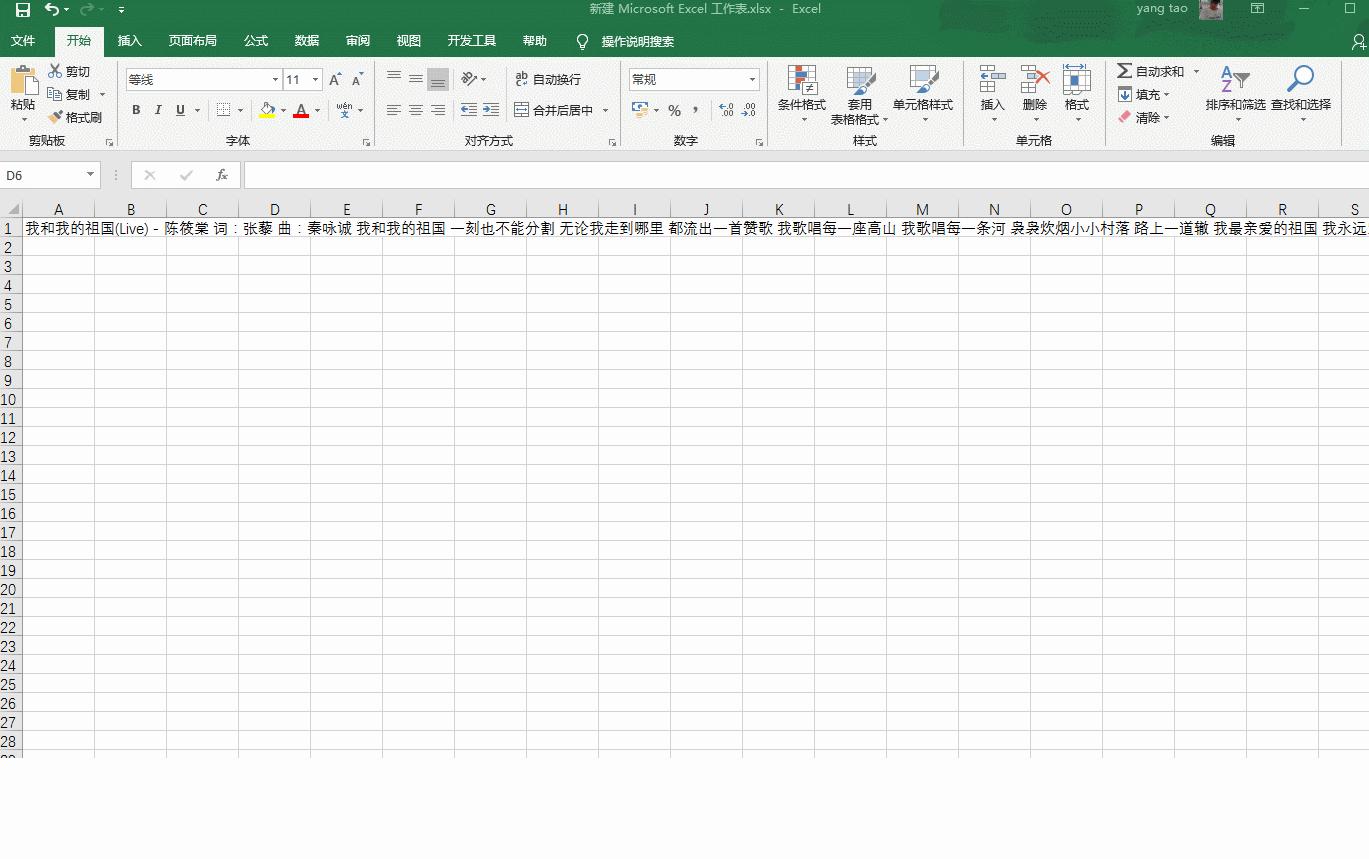Expand the Merge and Center (合并后居中) arrow
Image resolution: width=1369 pixels, height=859 pixels.
[605, 110]
